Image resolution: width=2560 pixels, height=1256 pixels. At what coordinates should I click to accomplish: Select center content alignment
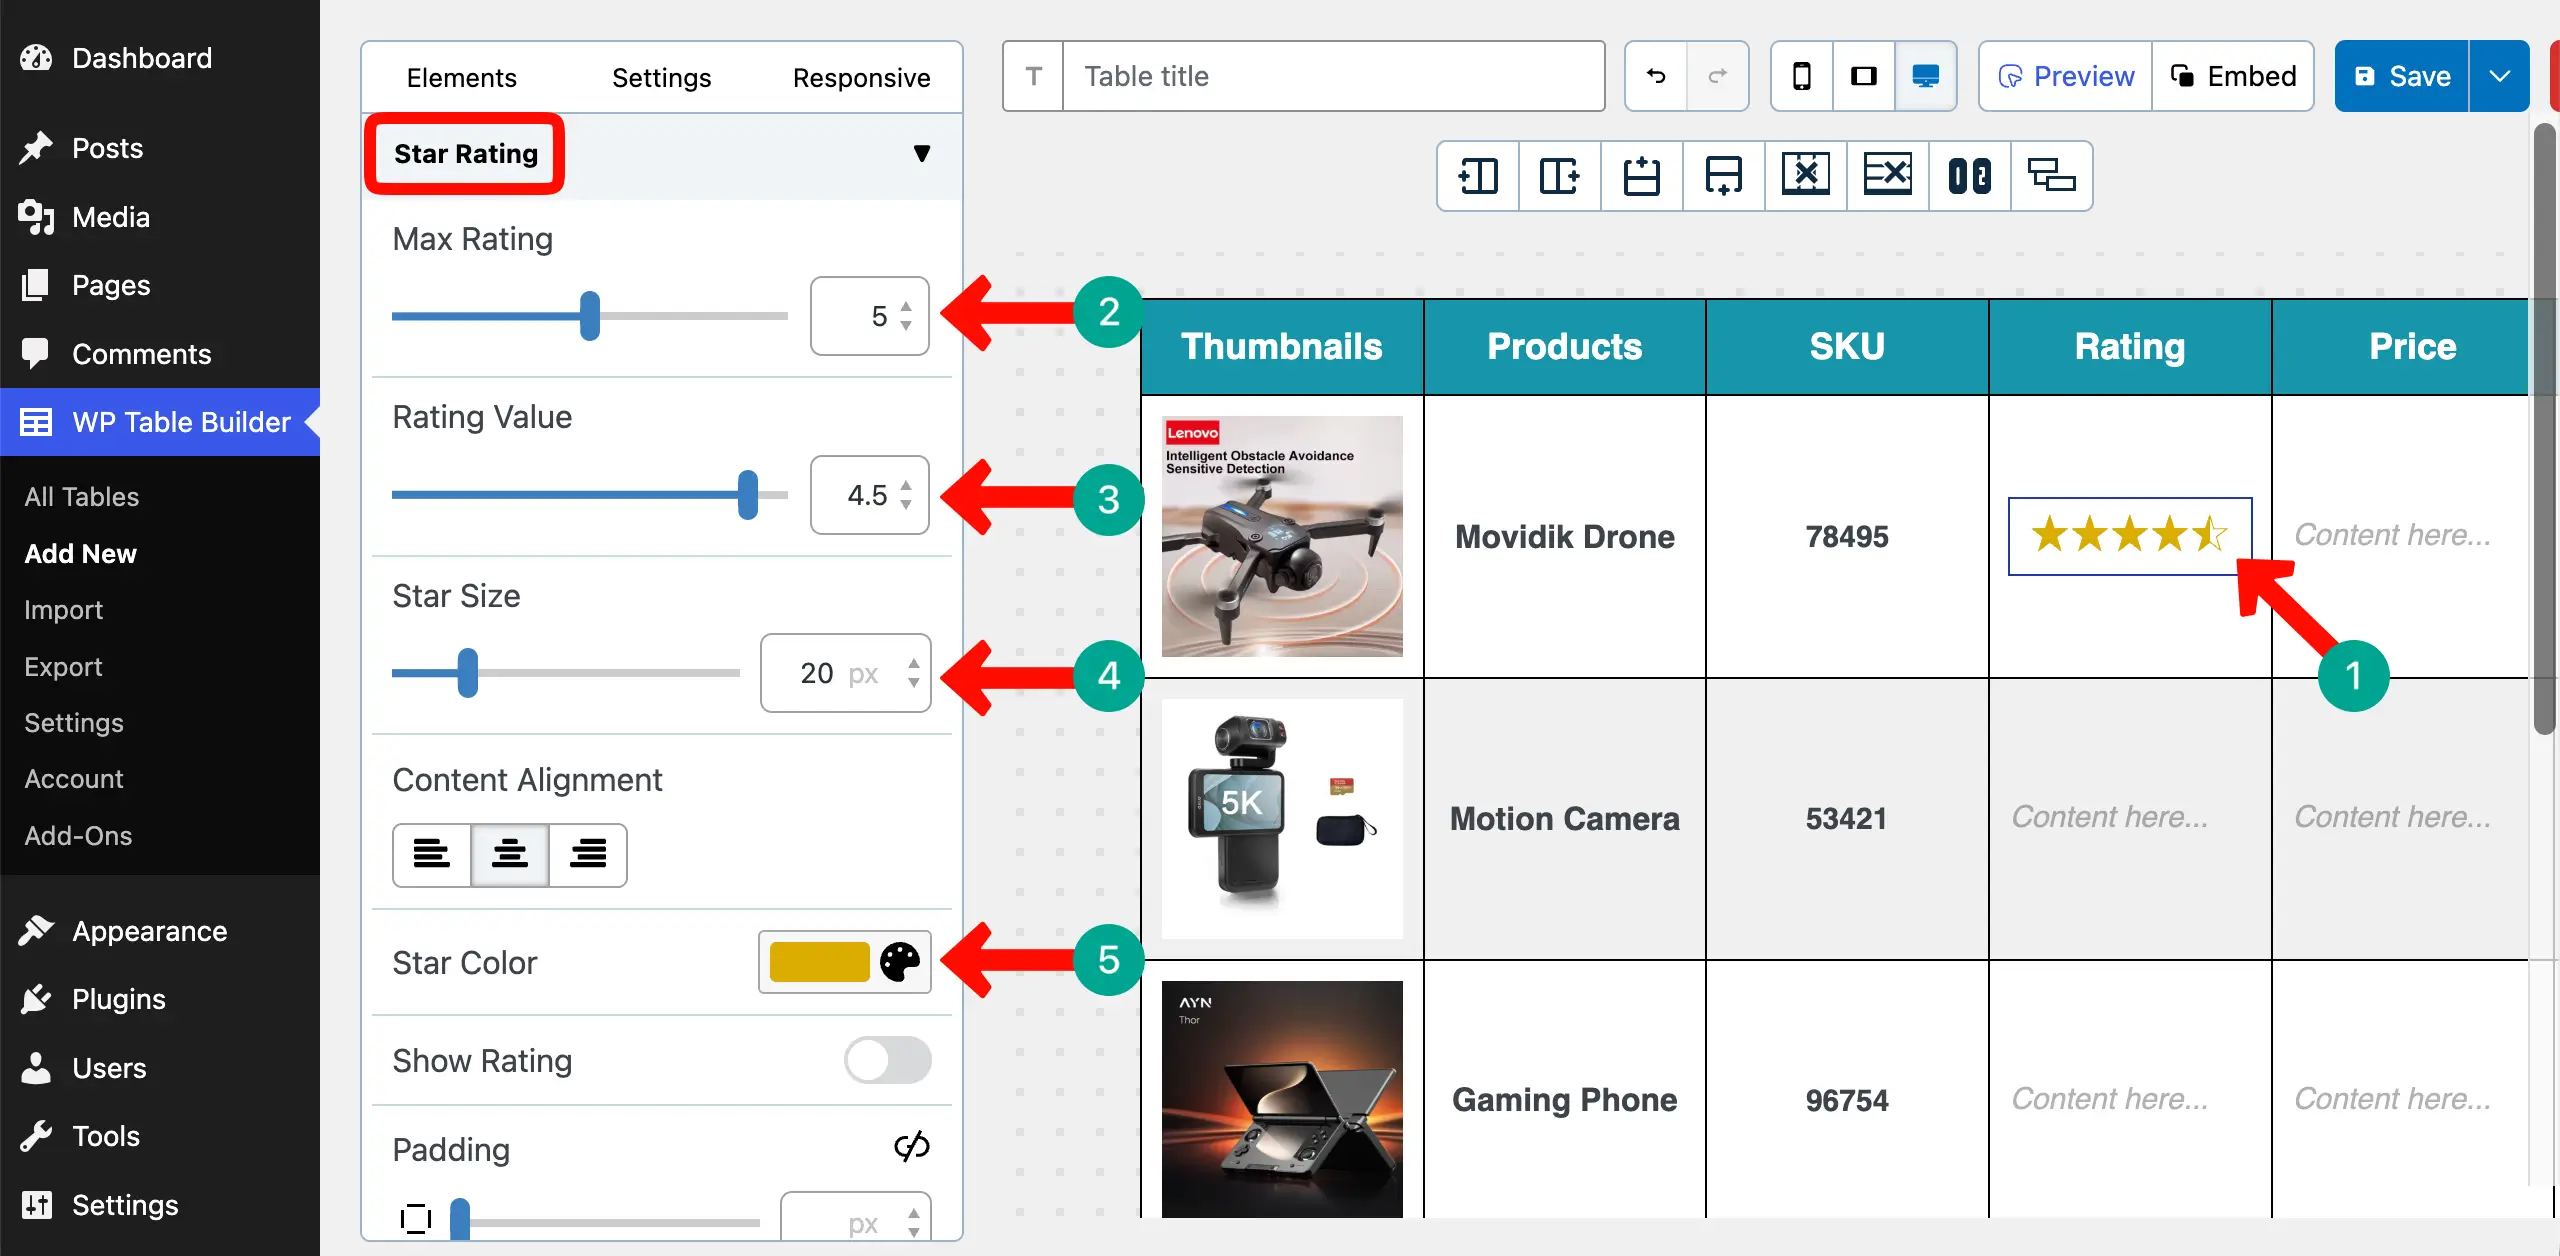point(510,855)
